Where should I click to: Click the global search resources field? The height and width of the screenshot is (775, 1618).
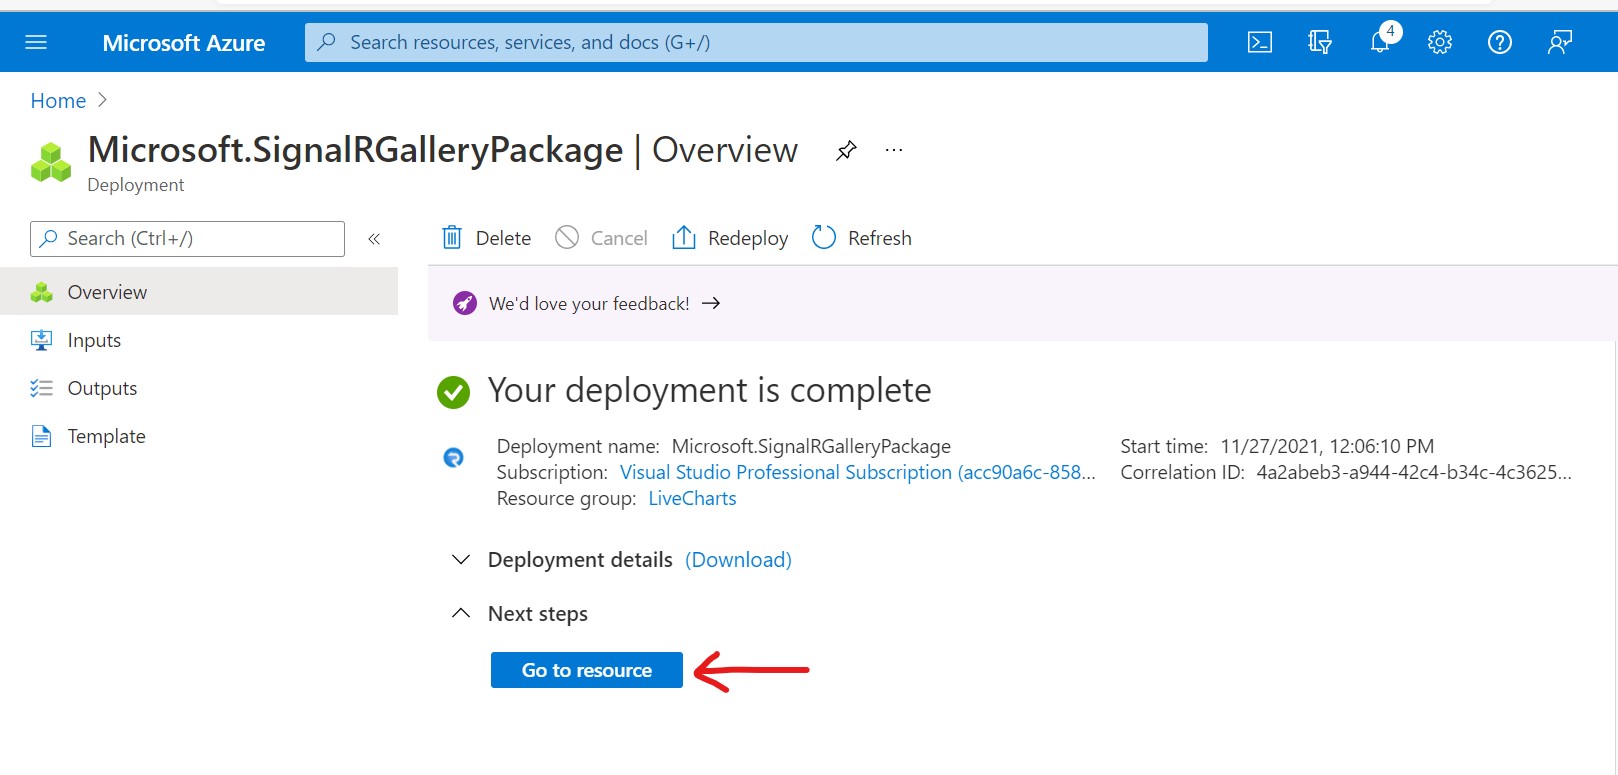755,42
